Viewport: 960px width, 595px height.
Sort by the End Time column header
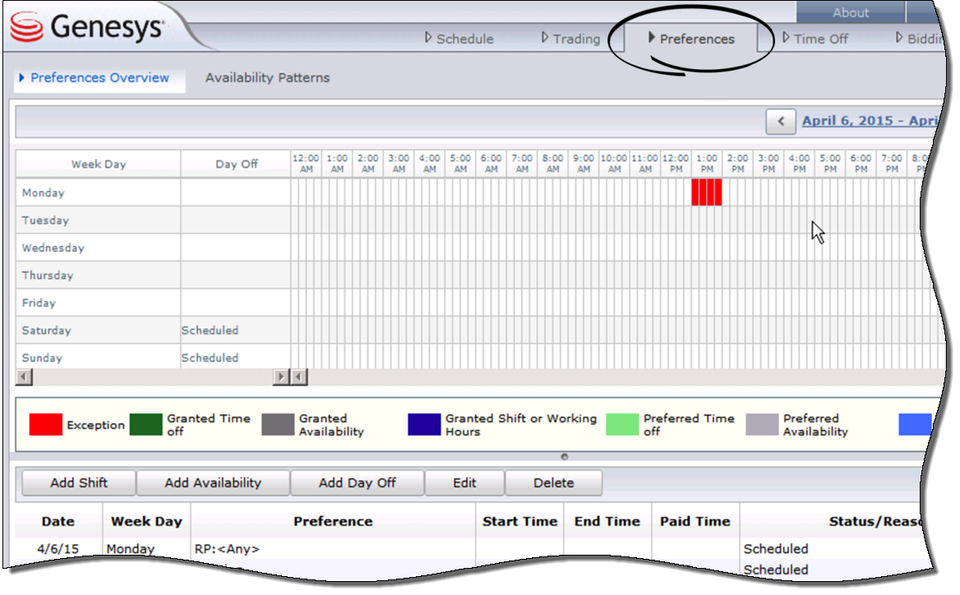pyautogui.click(x=607, y=521)
